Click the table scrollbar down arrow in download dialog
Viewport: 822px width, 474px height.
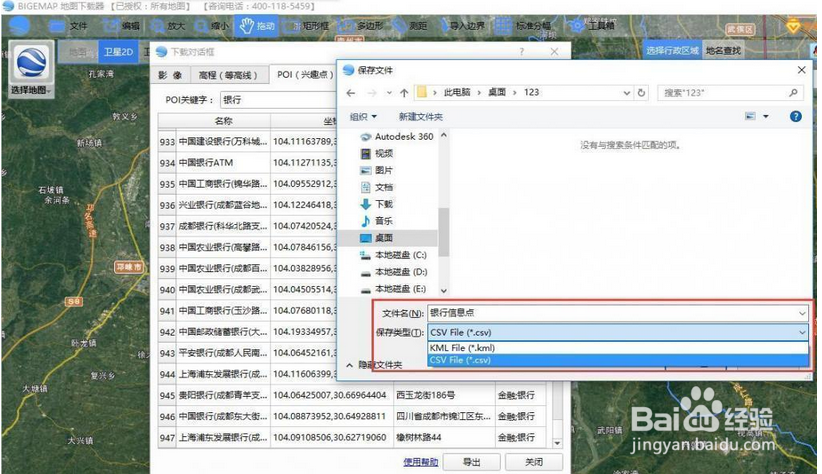[557, 443]
